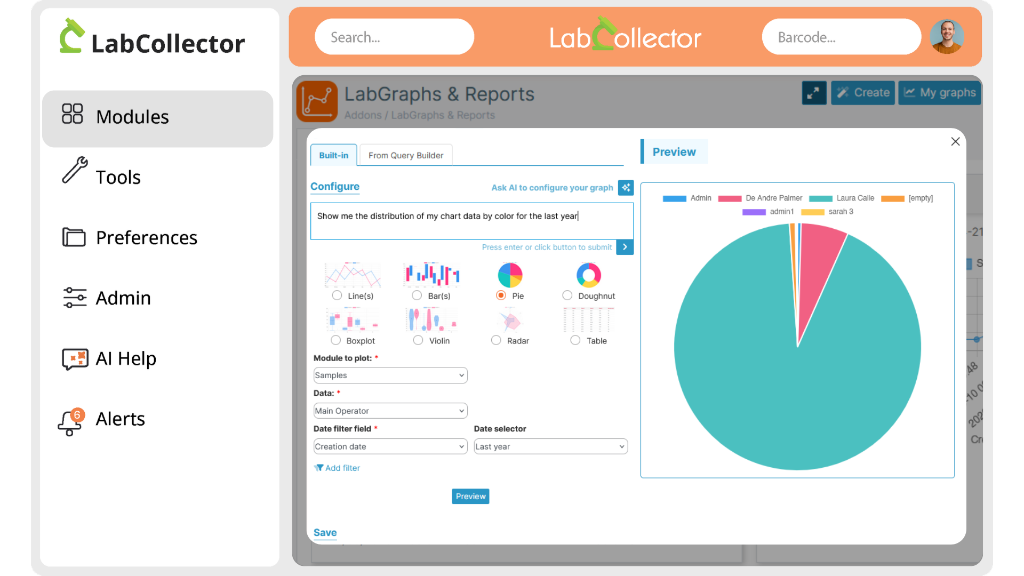
Task: Open the user profile avatar
Action: 947,37
